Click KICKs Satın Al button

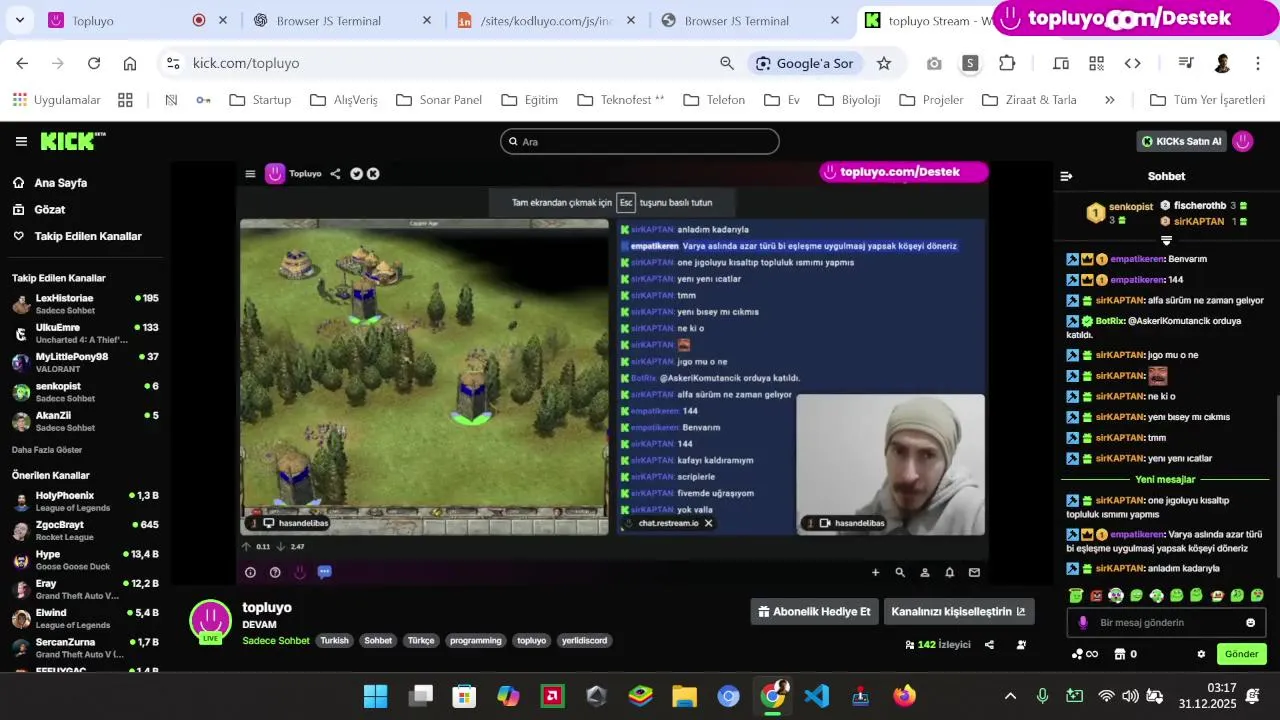click(x=1182, y=141)
